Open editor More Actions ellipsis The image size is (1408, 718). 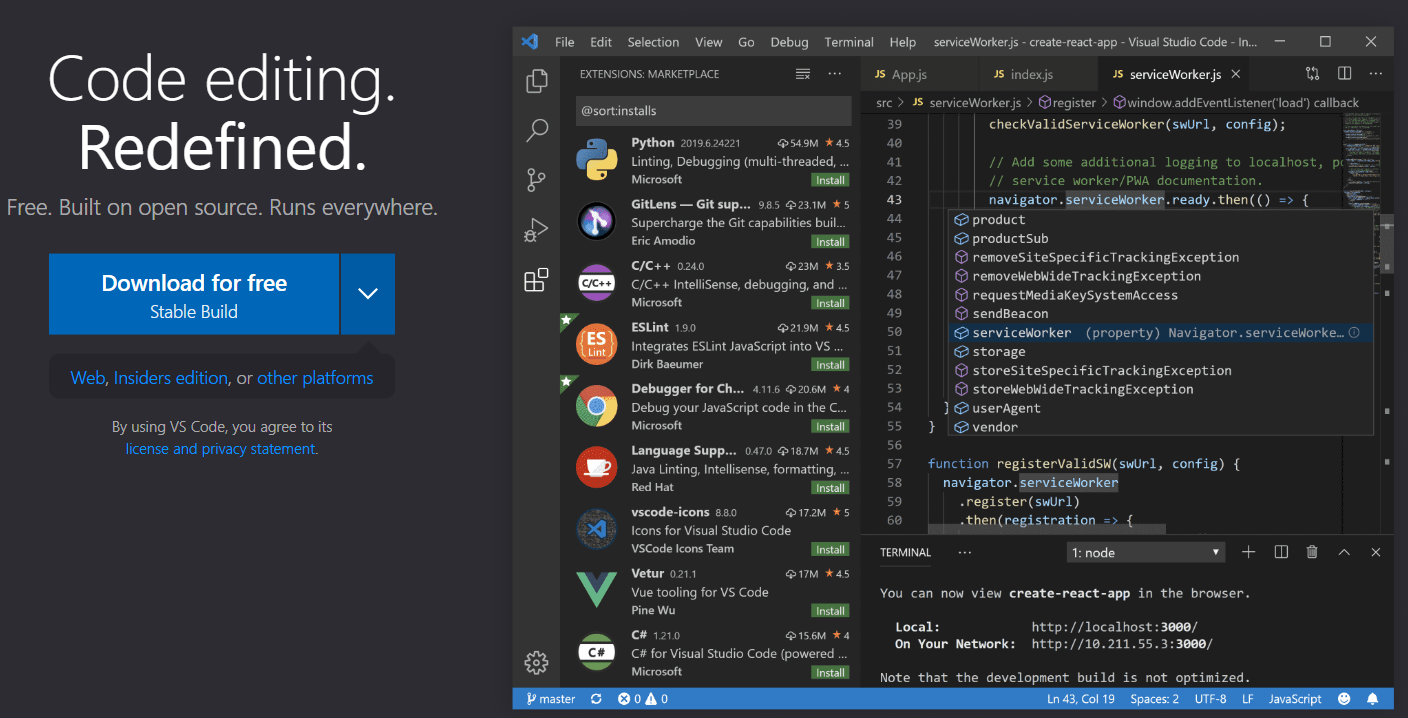[x=1376, y=74]
